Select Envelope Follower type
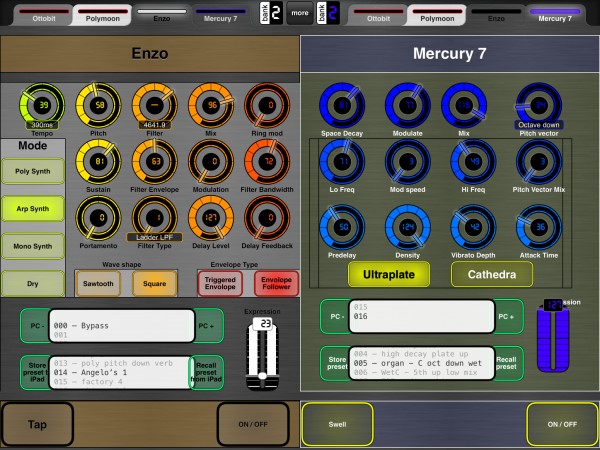Screen dimensions: 600x450 coord(276,284)
